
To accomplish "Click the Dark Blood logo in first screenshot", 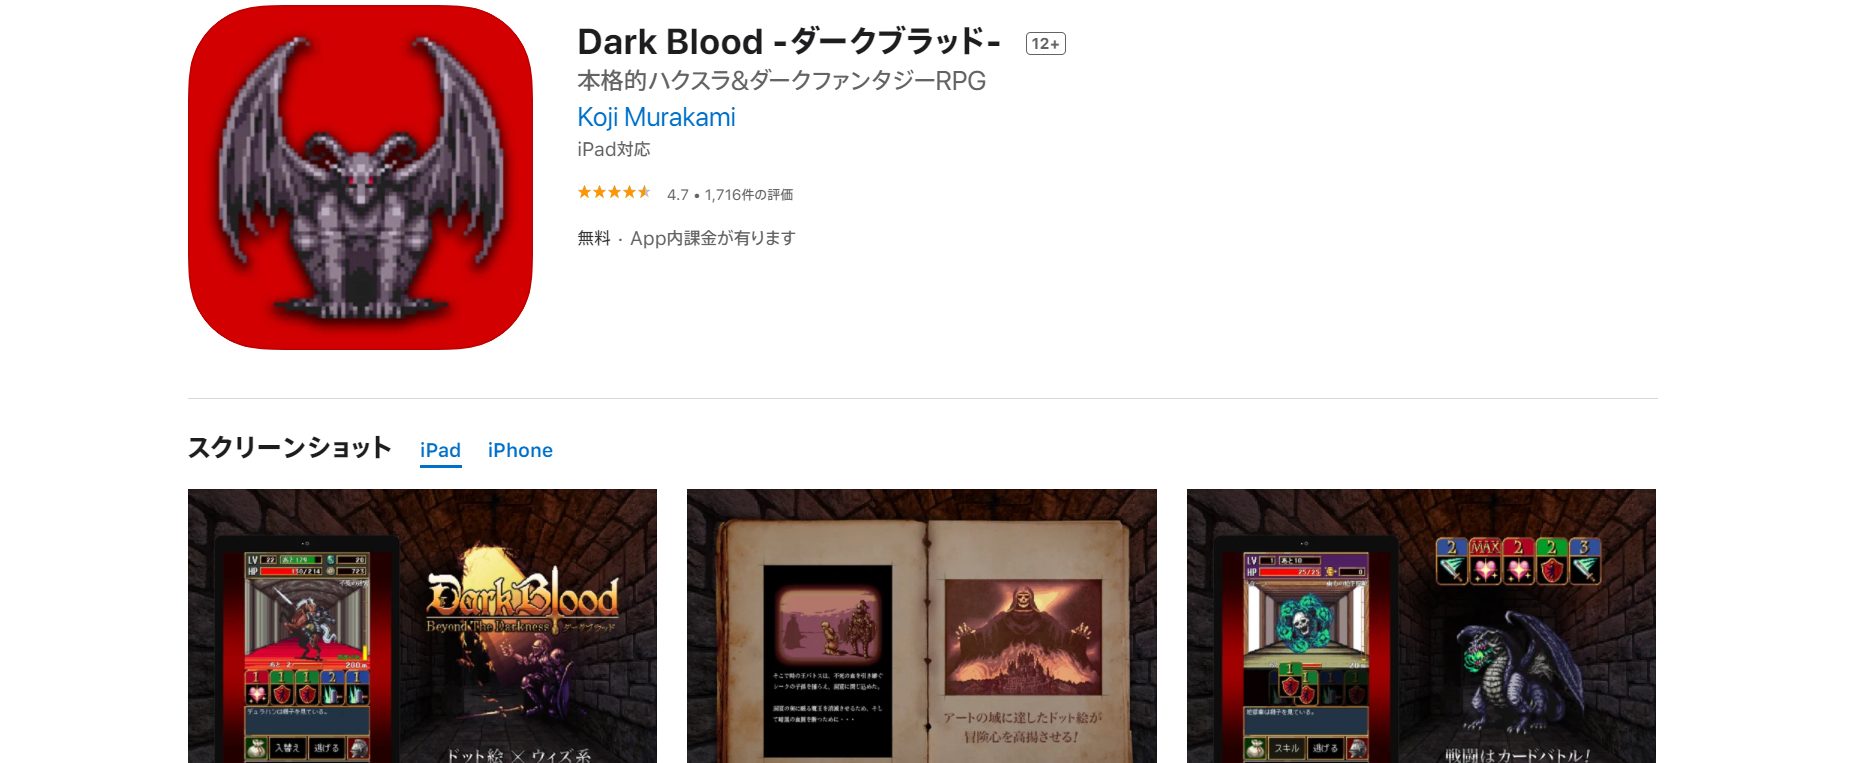I will 522,600.
